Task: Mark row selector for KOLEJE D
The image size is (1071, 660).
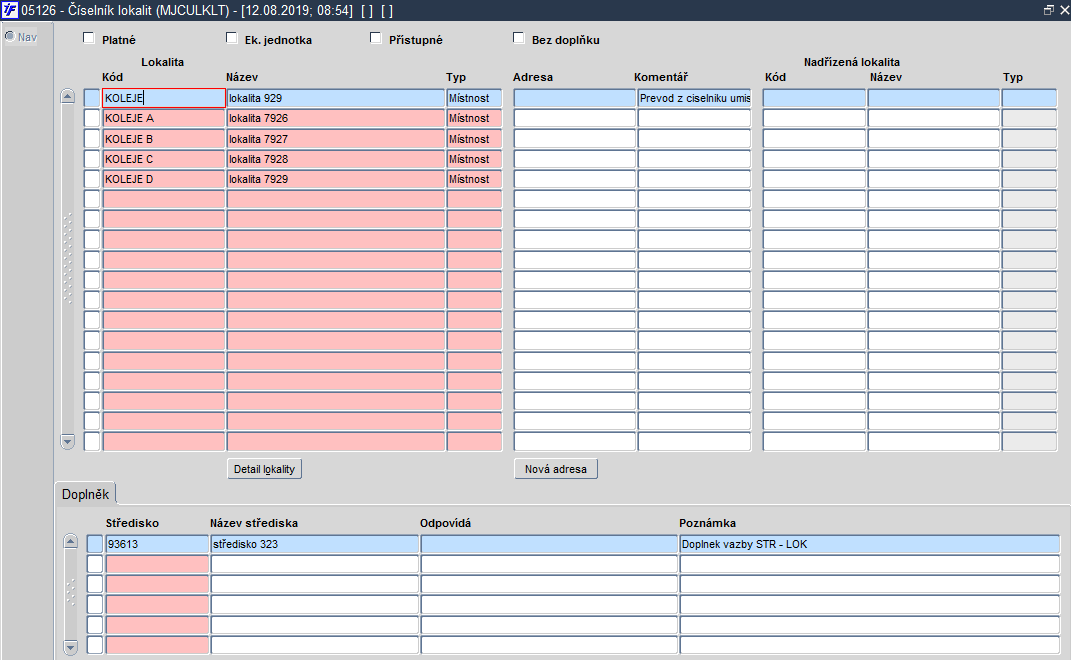Action: 92,179
